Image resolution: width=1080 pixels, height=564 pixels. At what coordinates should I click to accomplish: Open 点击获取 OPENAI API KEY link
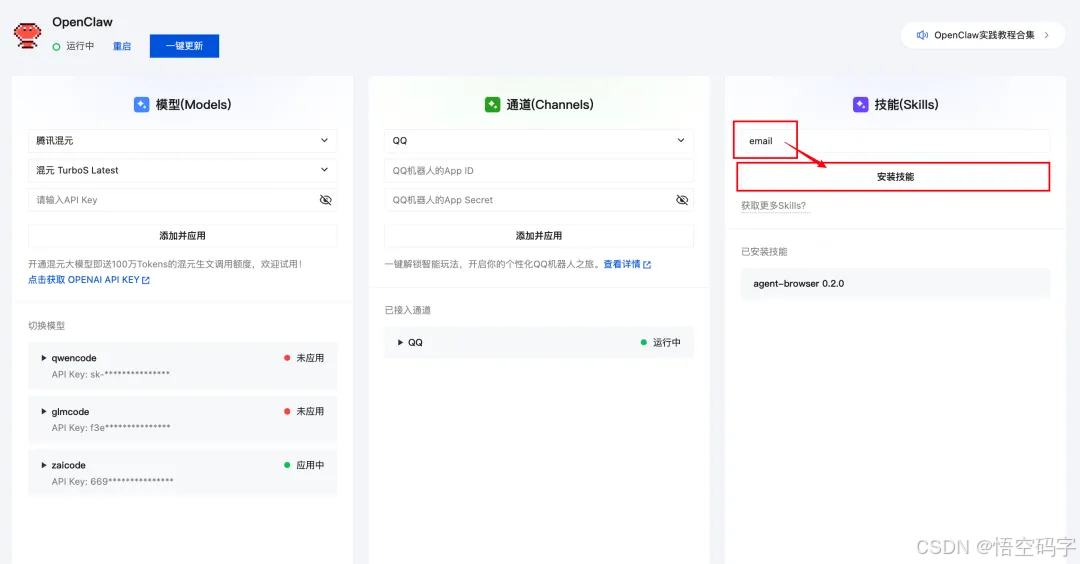(x=89, y=280)
